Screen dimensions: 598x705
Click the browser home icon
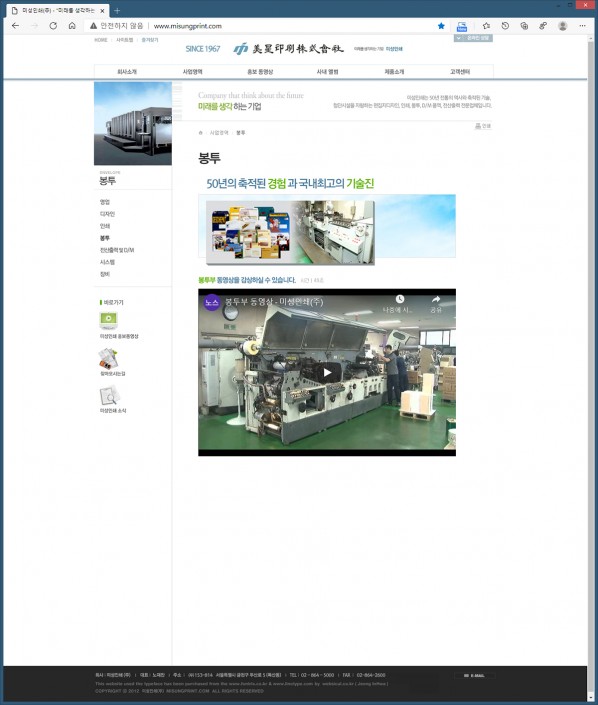[x=72, y=26]
